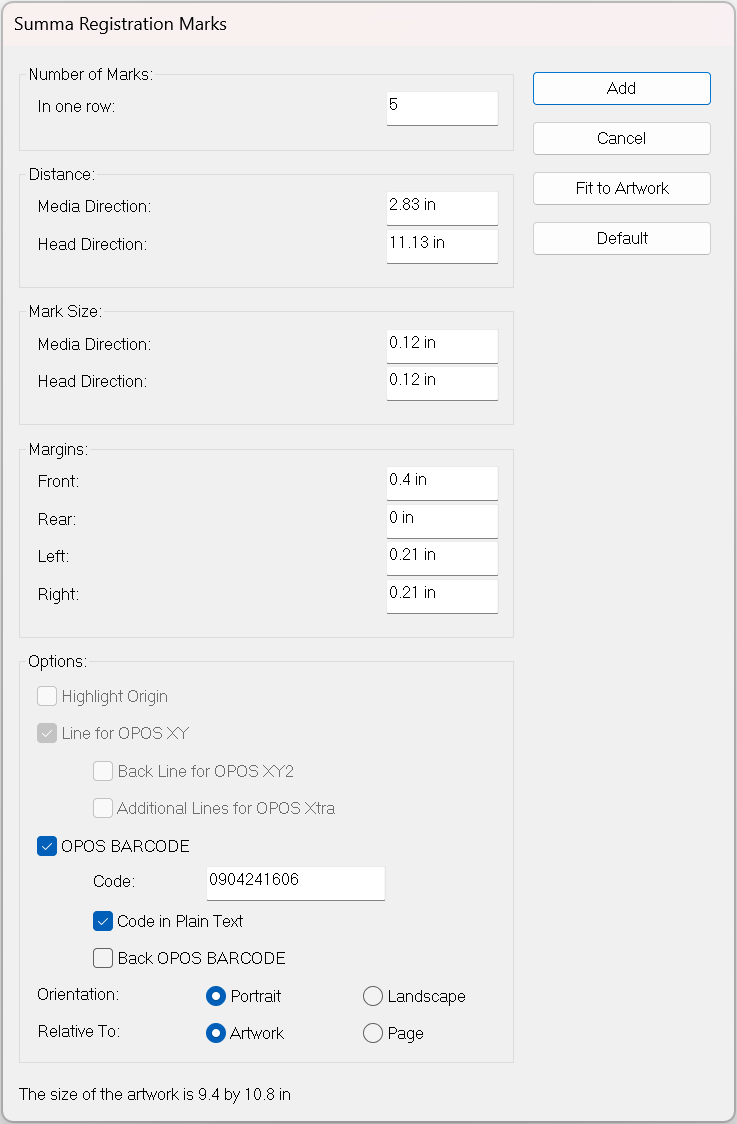Click the Relative To label
The image size is (737, 1124).
[x=79, y=1032]
